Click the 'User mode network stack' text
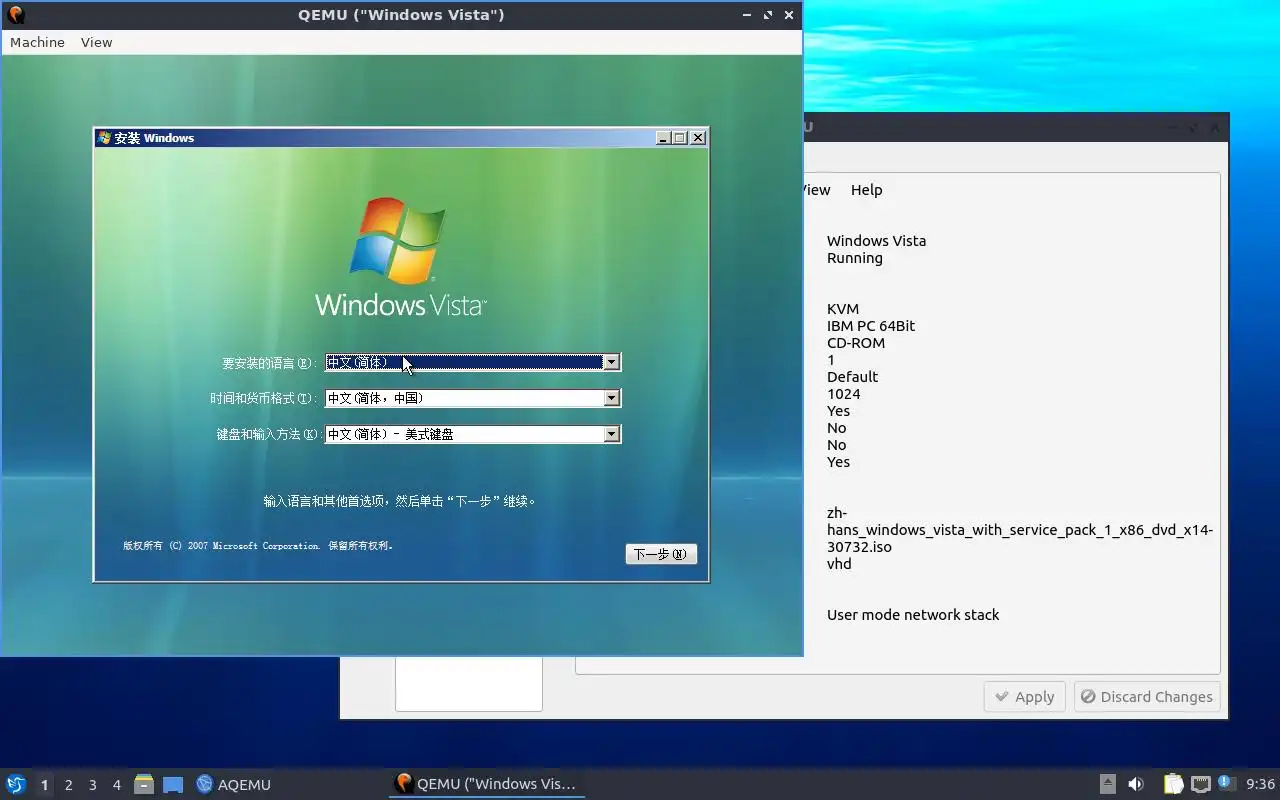Image resolution: width=1280 pixels, height=800 pixels. (x=913, y=615)
